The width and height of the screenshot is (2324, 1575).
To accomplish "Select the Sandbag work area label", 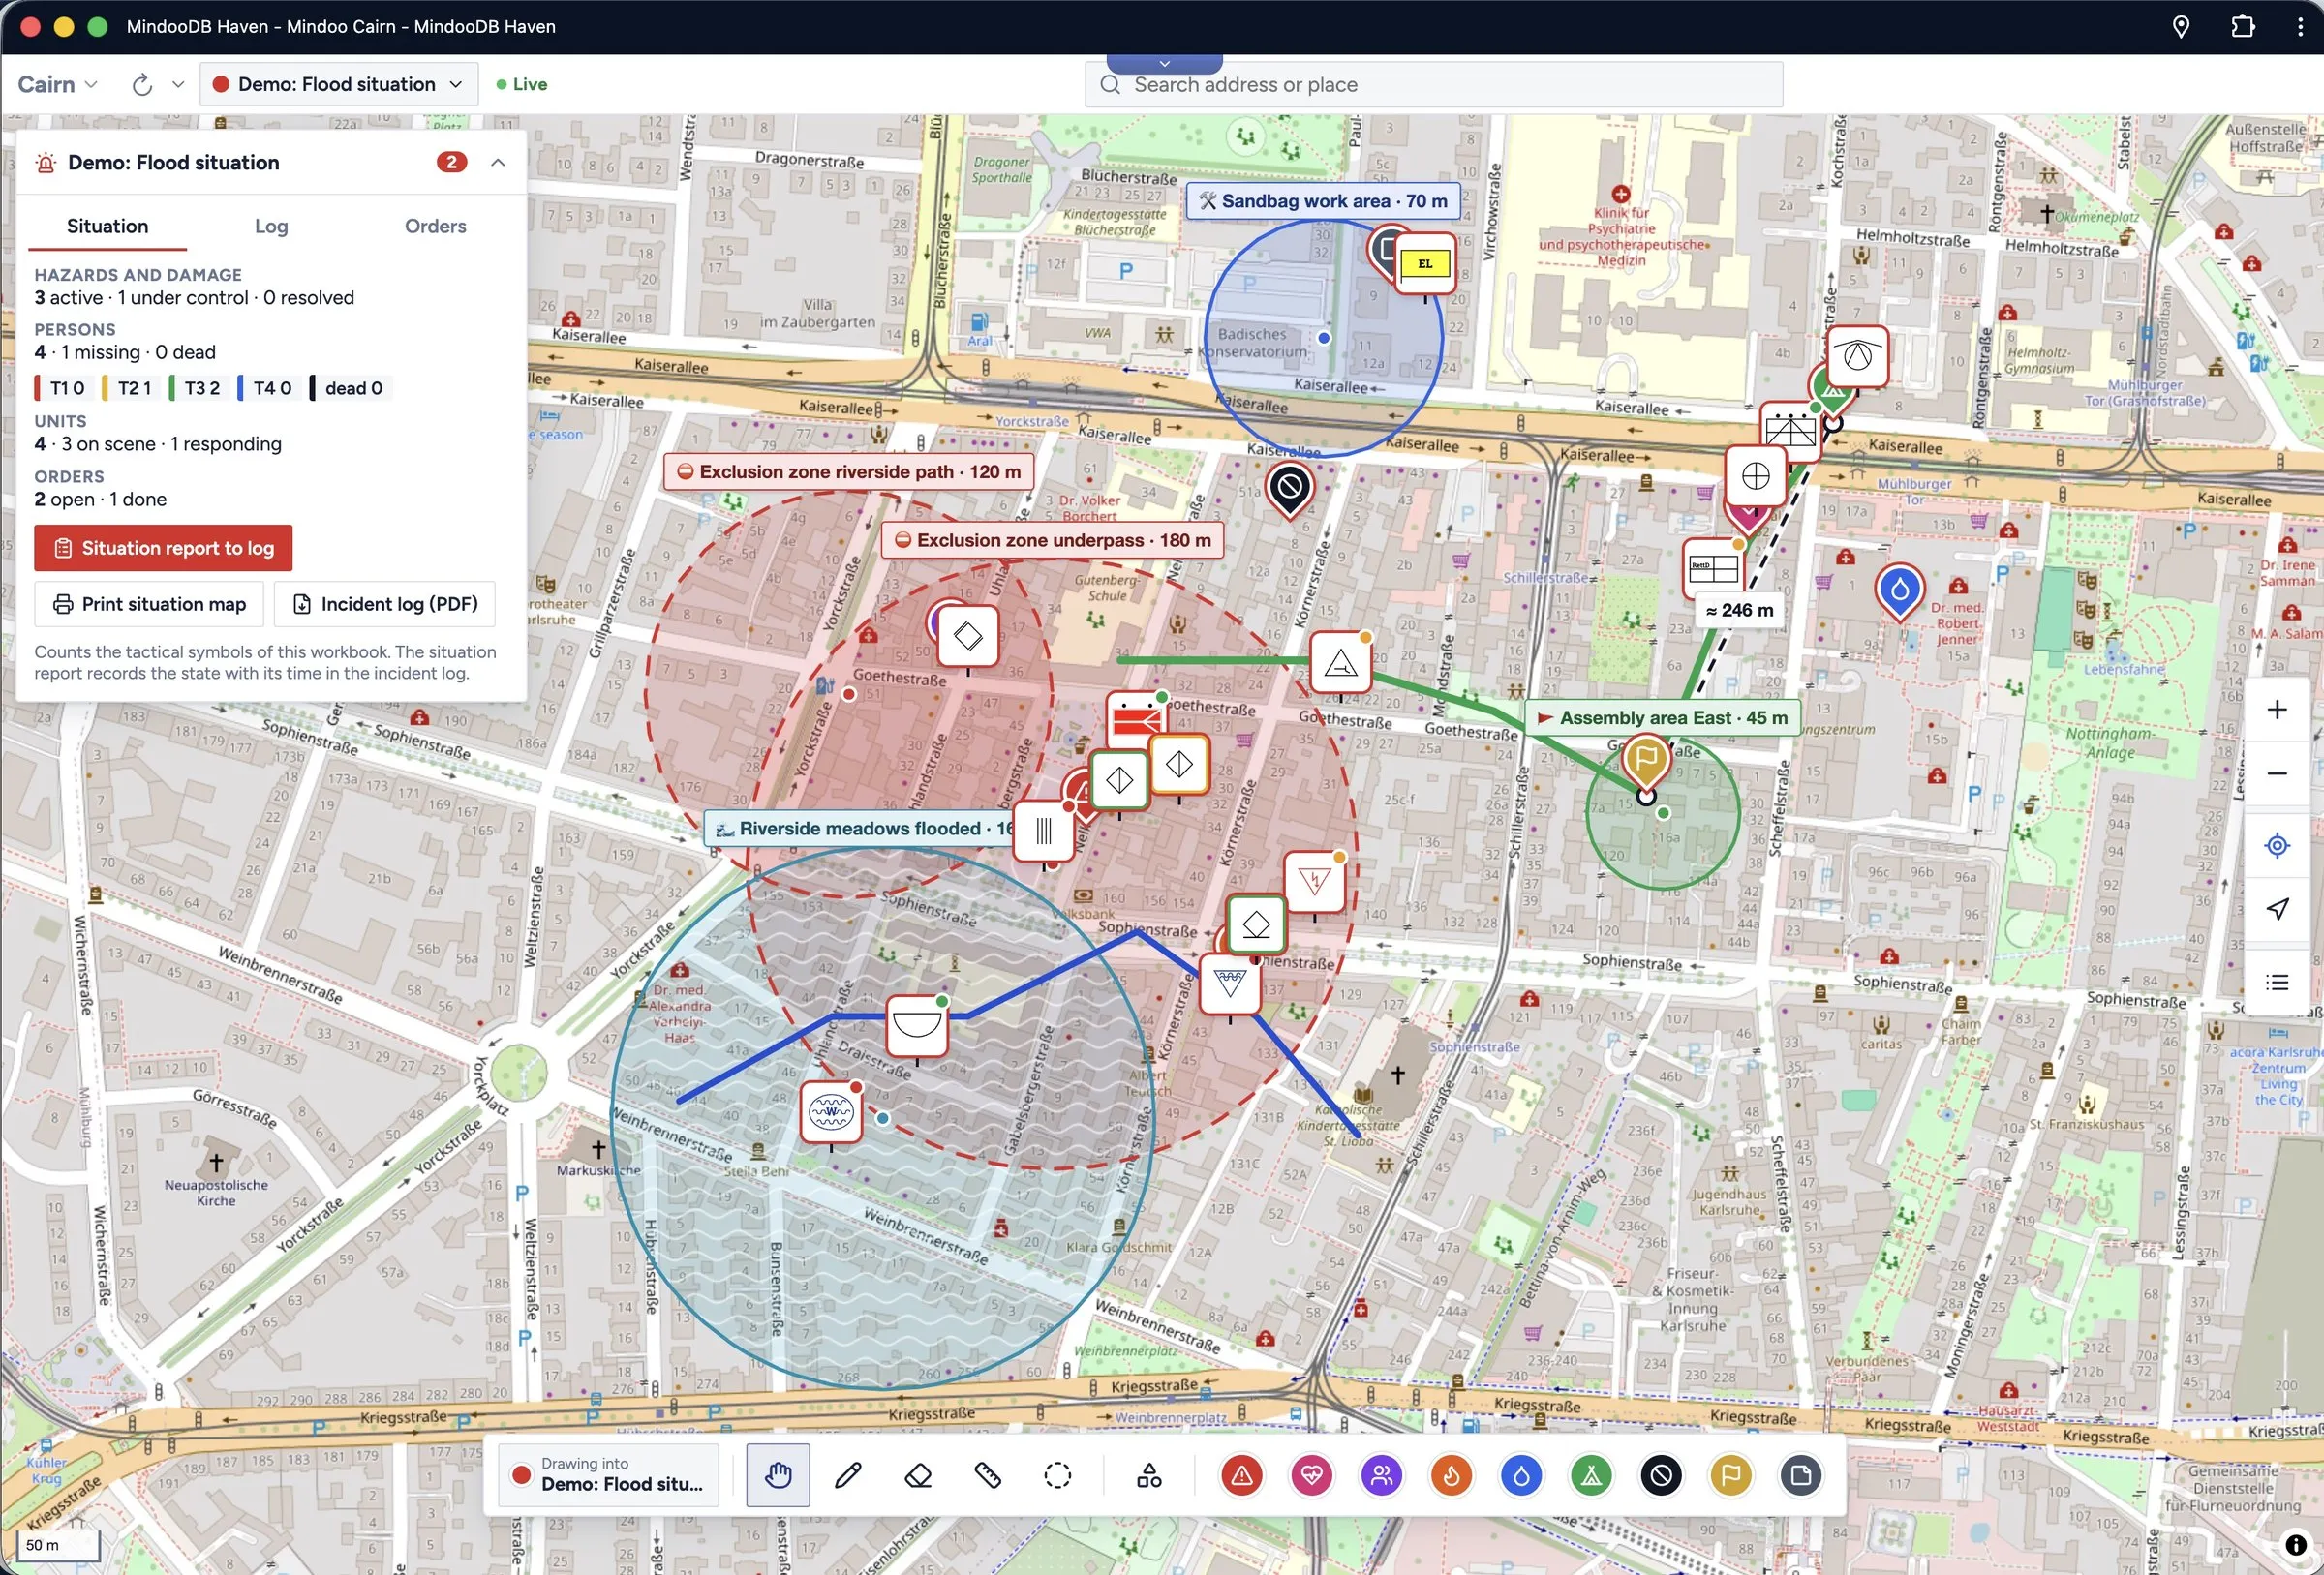I will click(1323, 201).
